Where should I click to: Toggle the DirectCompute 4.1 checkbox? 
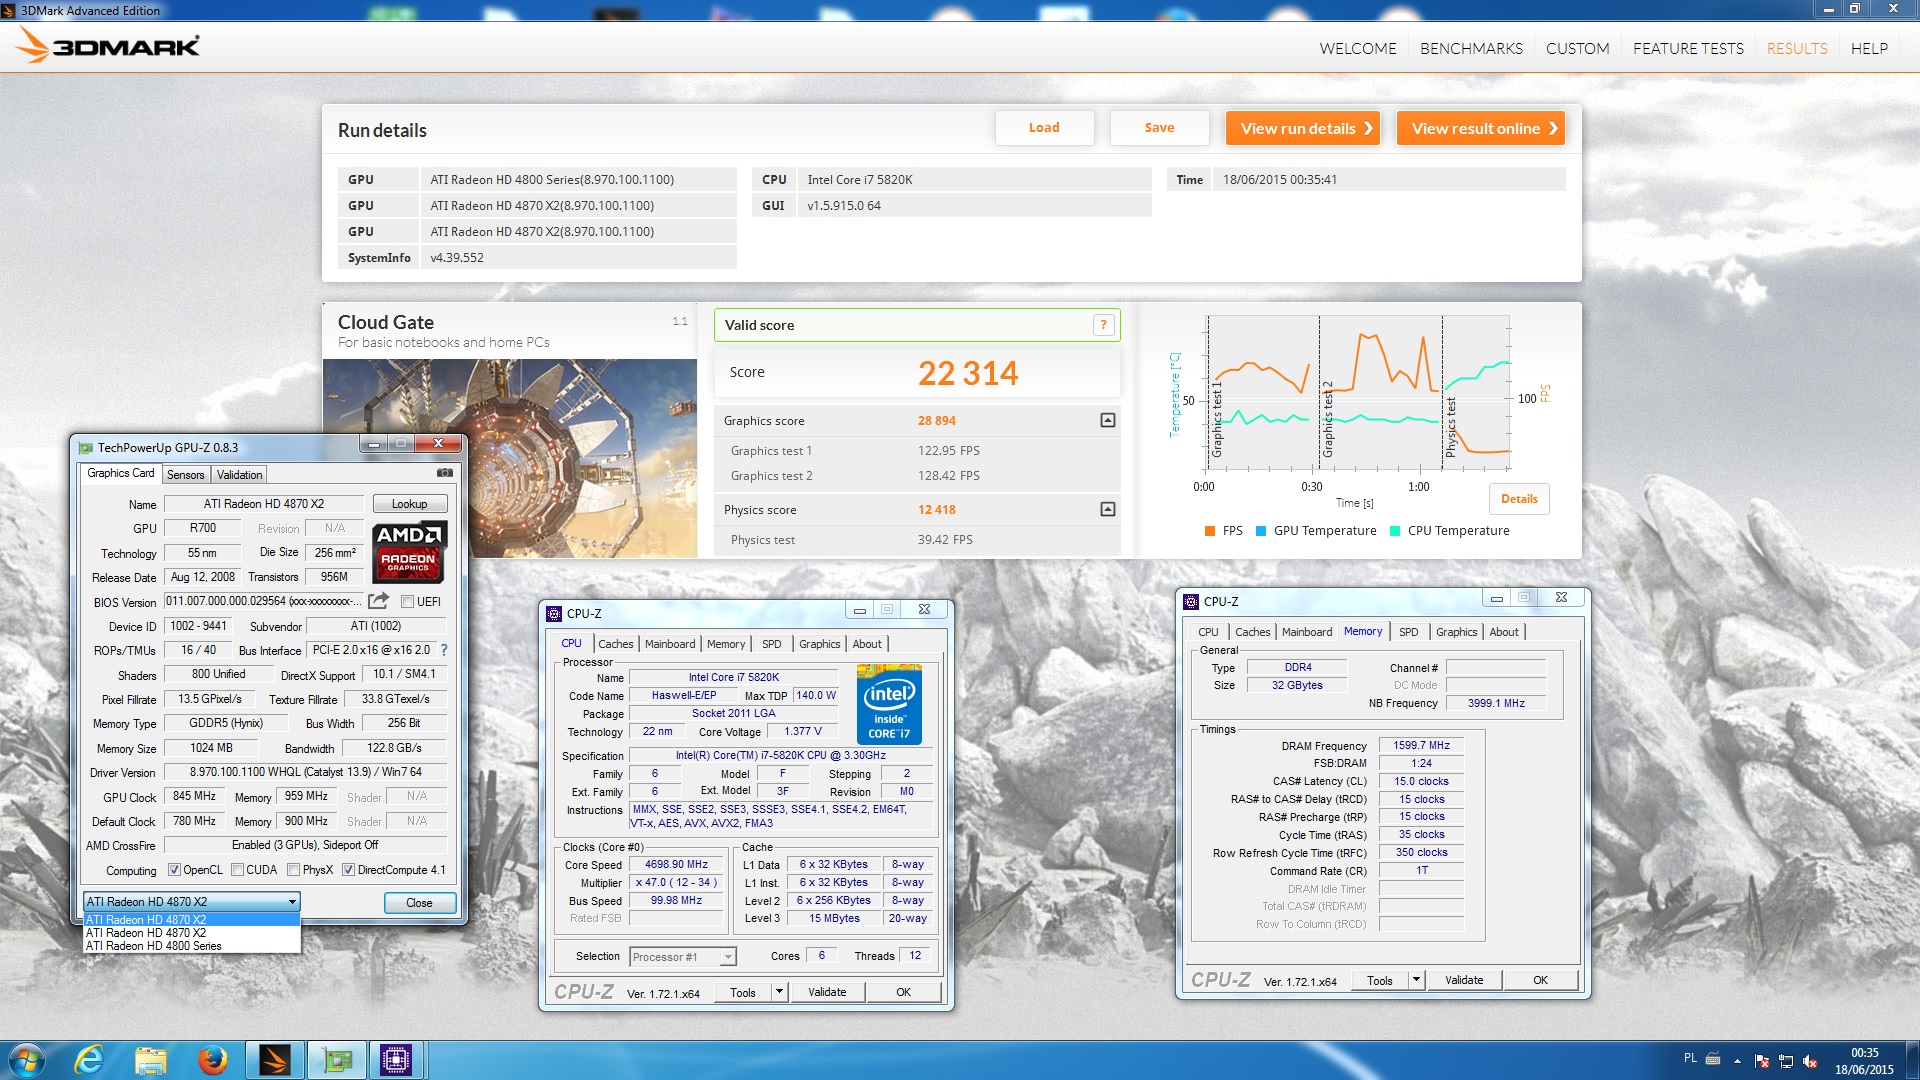(349, 870)
